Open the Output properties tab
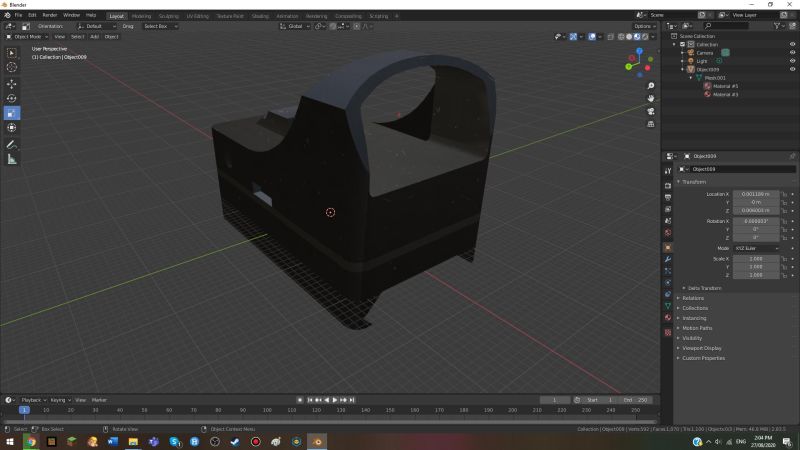Viewport: 800px width, 450px height. click(668, 197)
